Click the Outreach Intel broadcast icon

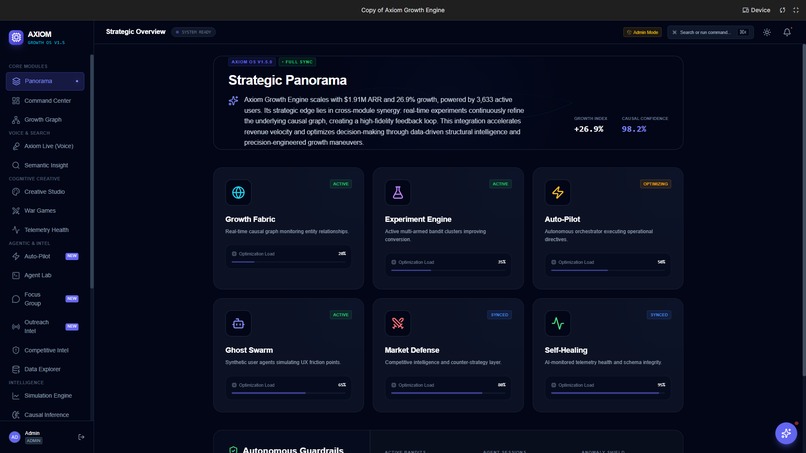pyautogui.click(x=16, y=327)
